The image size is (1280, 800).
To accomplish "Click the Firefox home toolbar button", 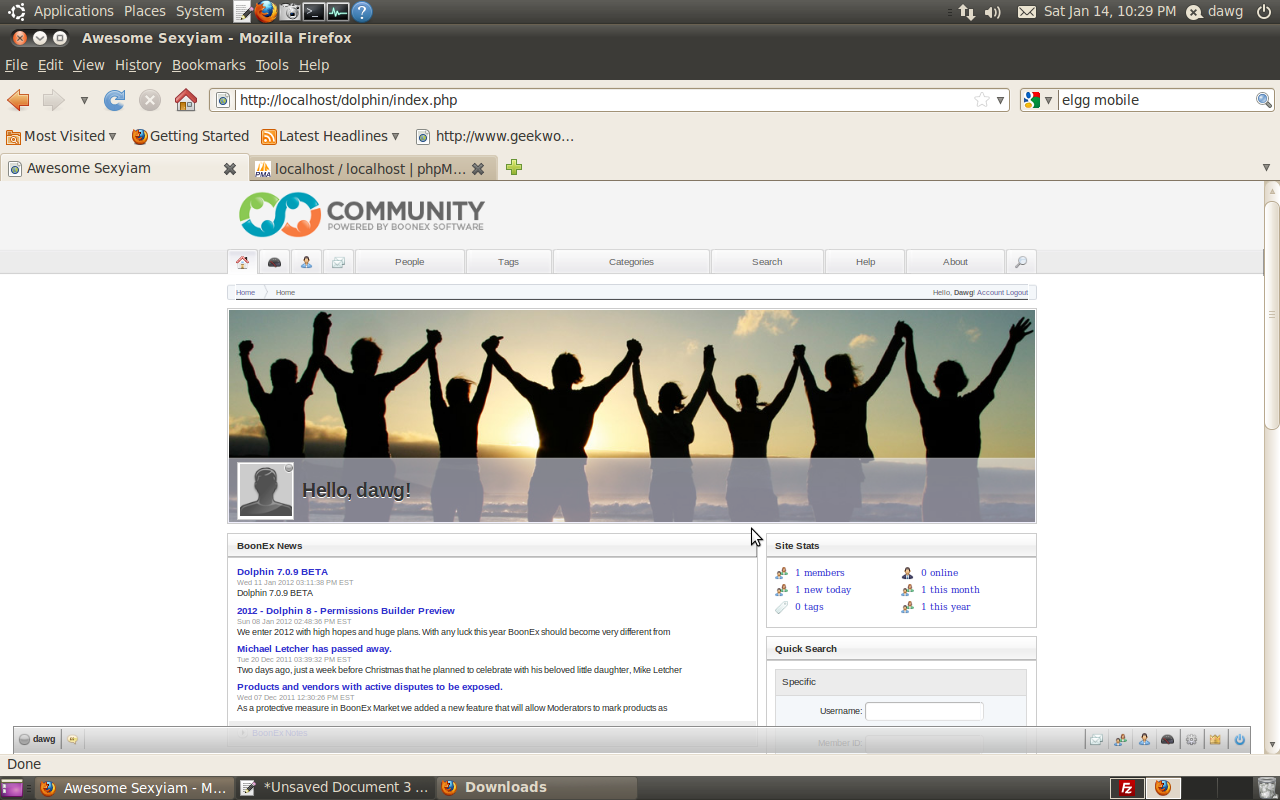I will click(185, 100).
